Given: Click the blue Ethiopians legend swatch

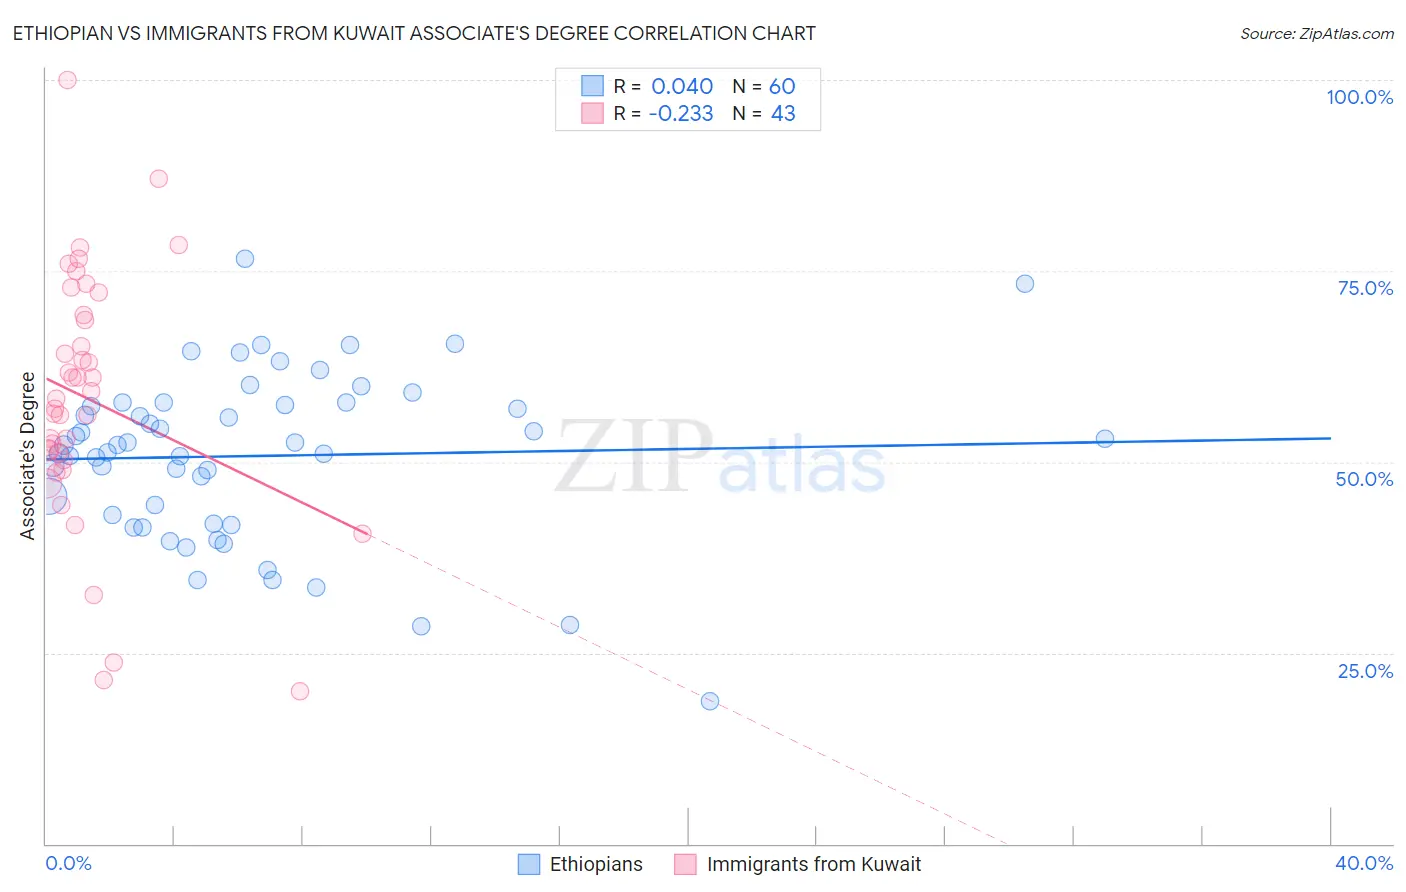Looking at the screenshot, I should (529, 864).
